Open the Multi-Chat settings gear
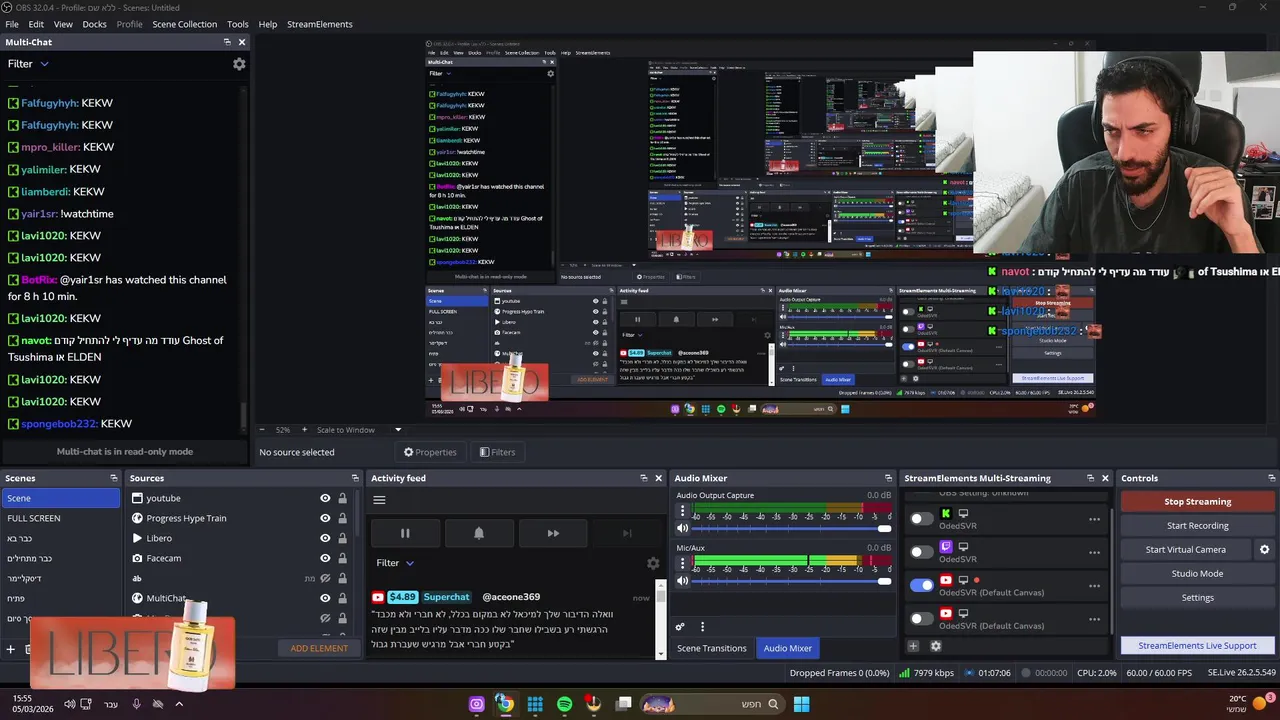 pyautogui.click(x=239, y=64)
